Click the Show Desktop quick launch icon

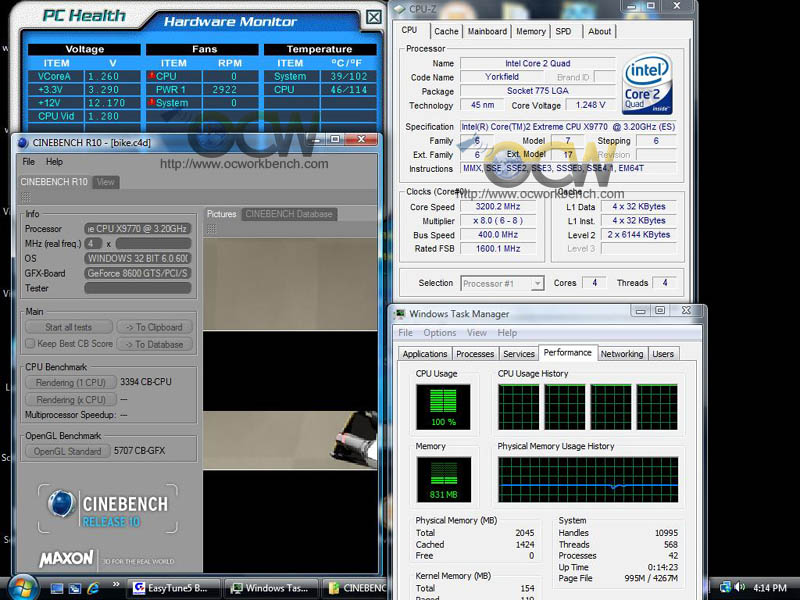click(57, 588)
